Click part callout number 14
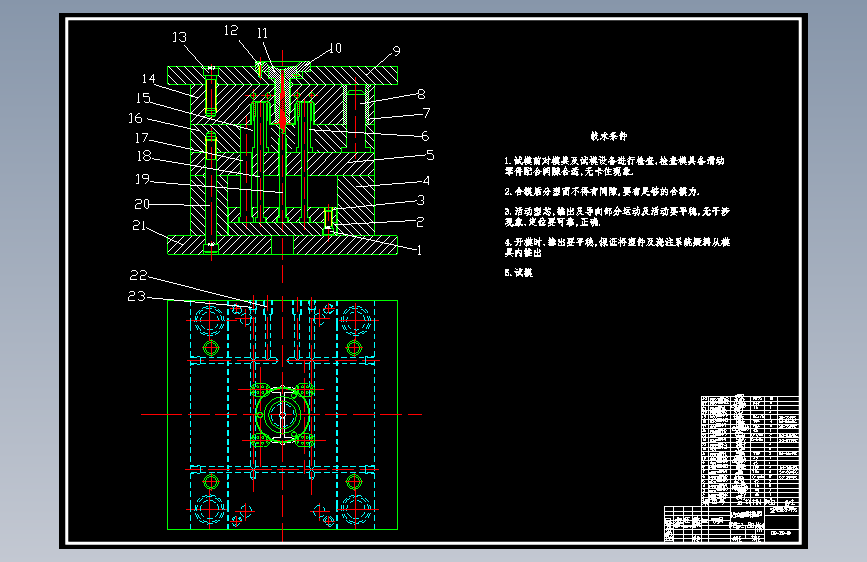This screenshot has height=562, width=867. tap(149, 79)
